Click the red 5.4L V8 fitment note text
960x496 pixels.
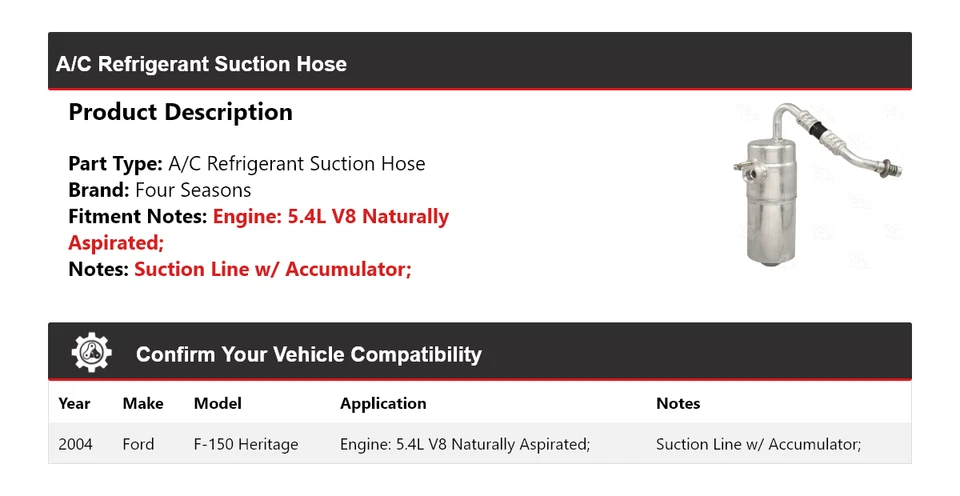coord(330,217)
